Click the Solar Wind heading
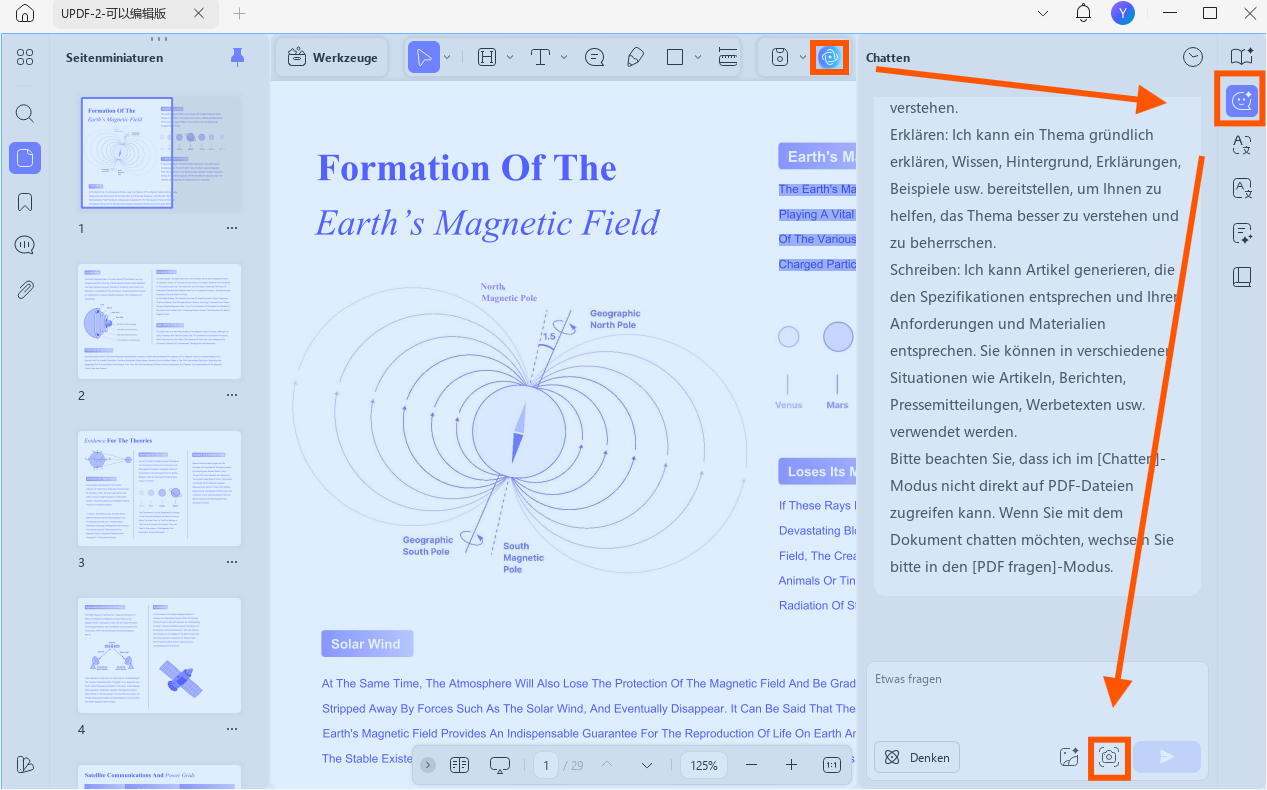This screenshot has width=1267, height=790. pyautogui.click(x=366, y=644)
